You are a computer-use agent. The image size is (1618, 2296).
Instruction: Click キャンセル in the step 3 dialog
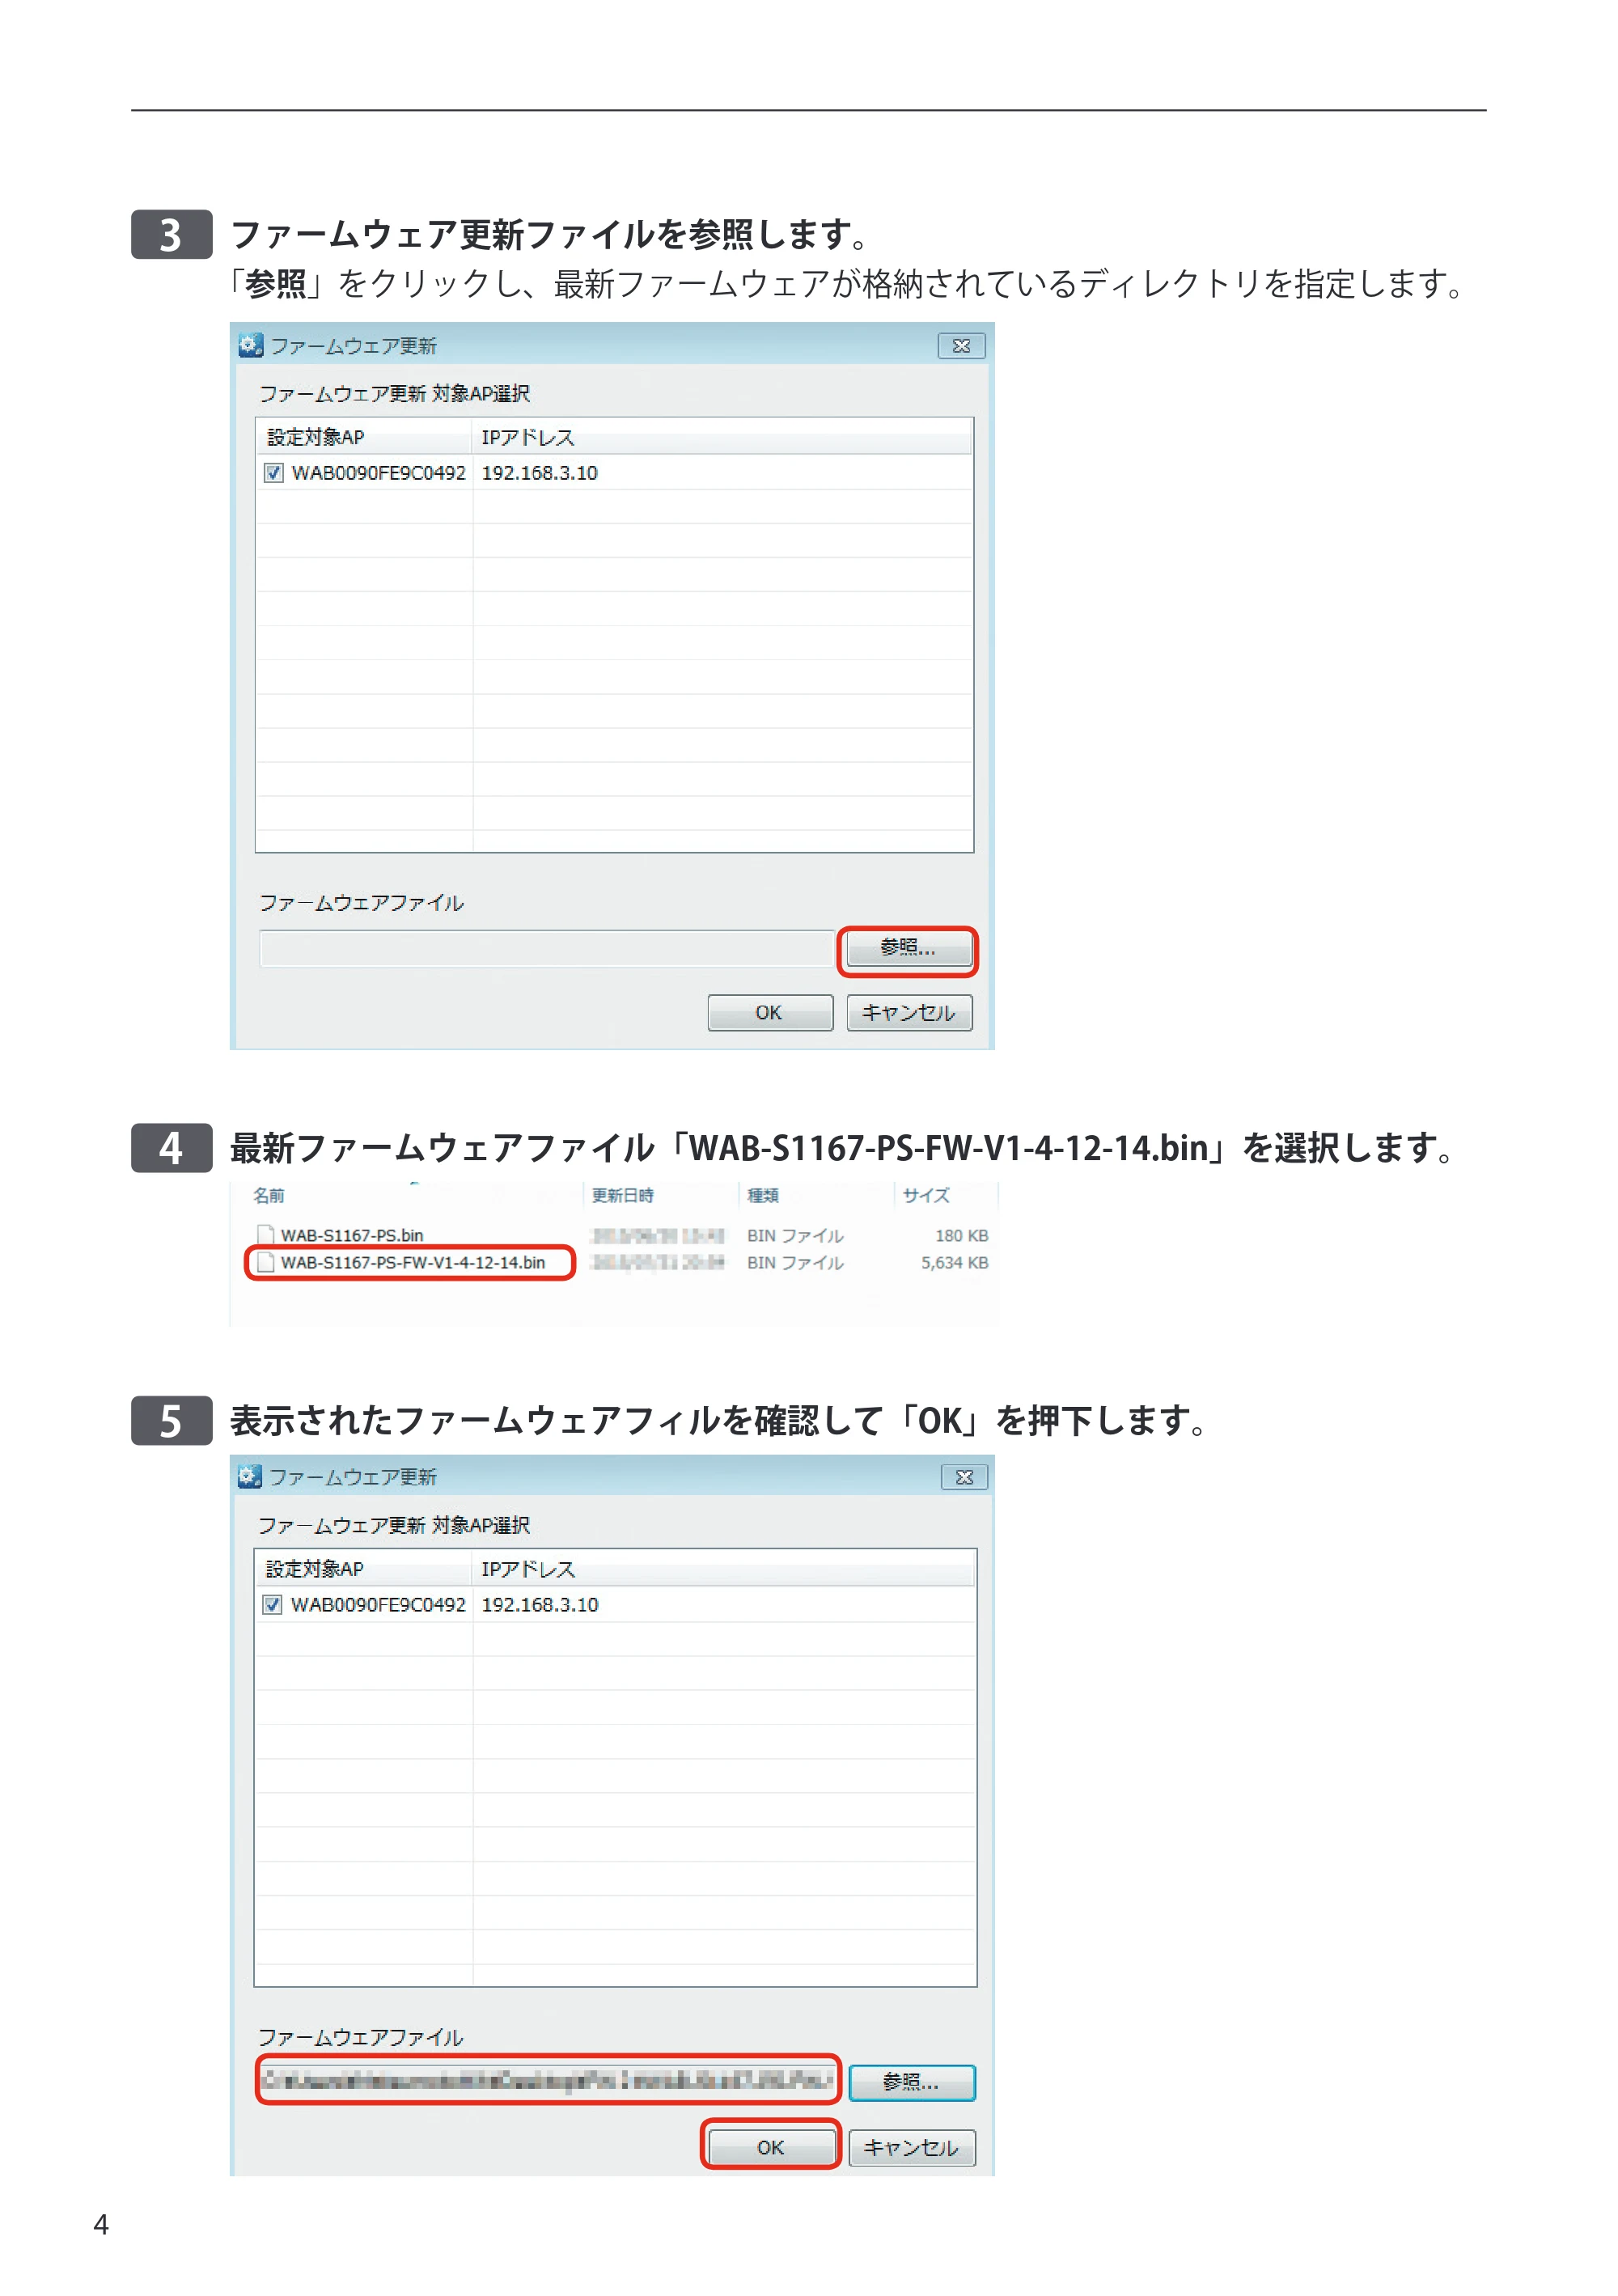pos(908,1012)
